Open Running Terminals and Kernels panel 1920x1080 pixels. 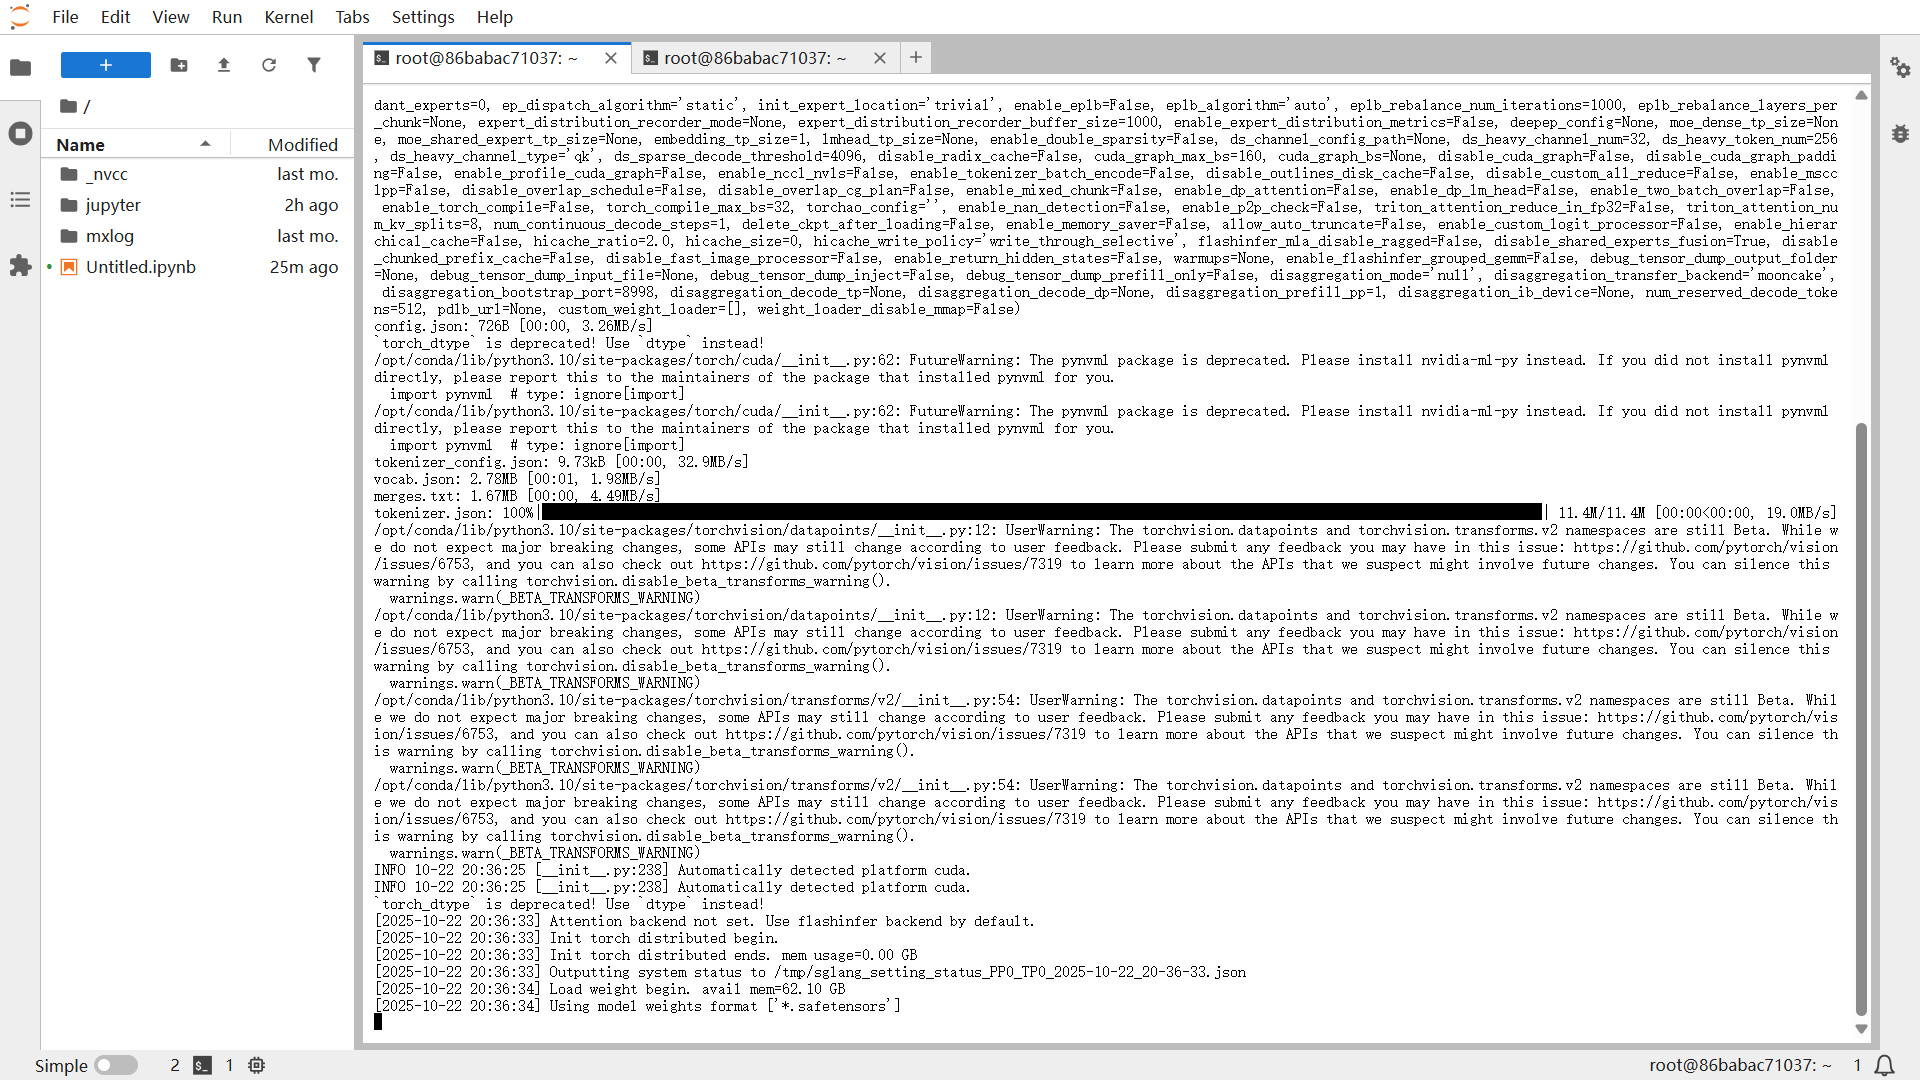[x=20, y=133]
